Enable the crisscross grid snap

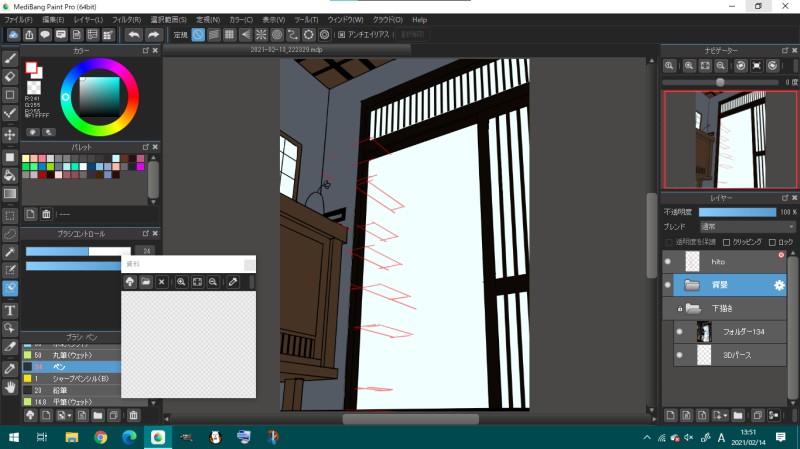230,35
